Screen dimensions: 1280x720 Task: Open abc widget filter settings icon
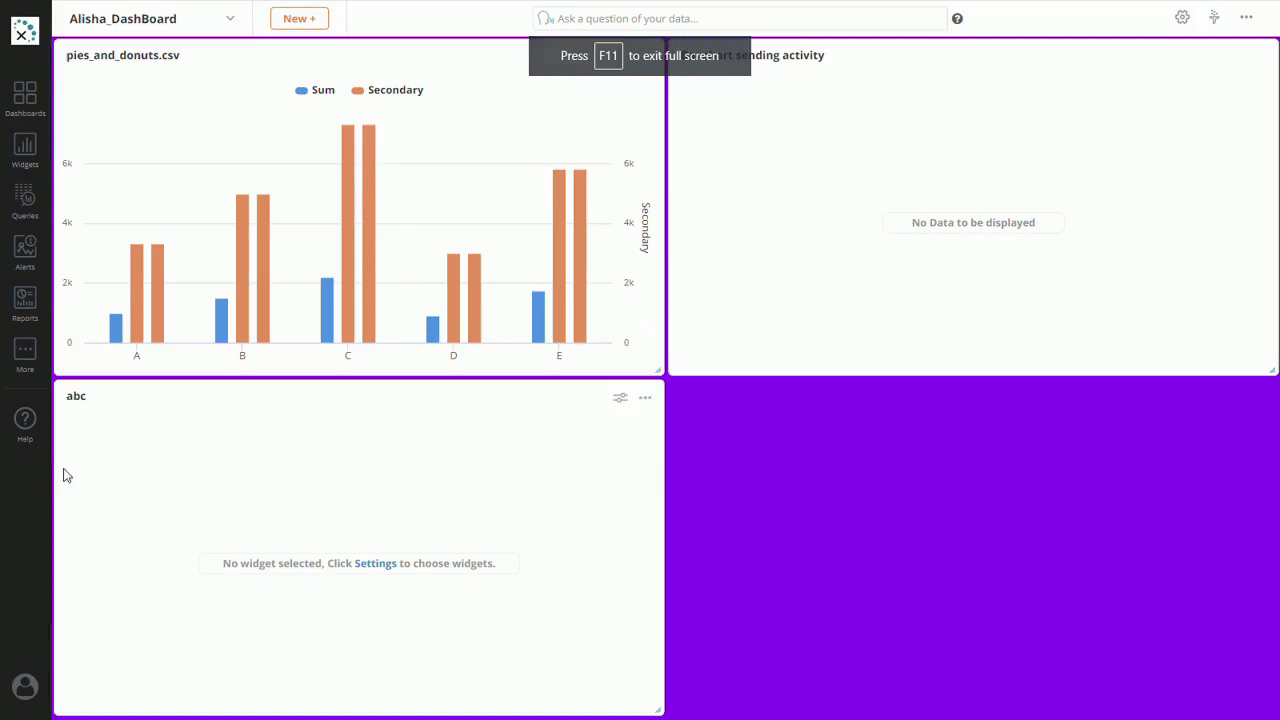point(620,398)
